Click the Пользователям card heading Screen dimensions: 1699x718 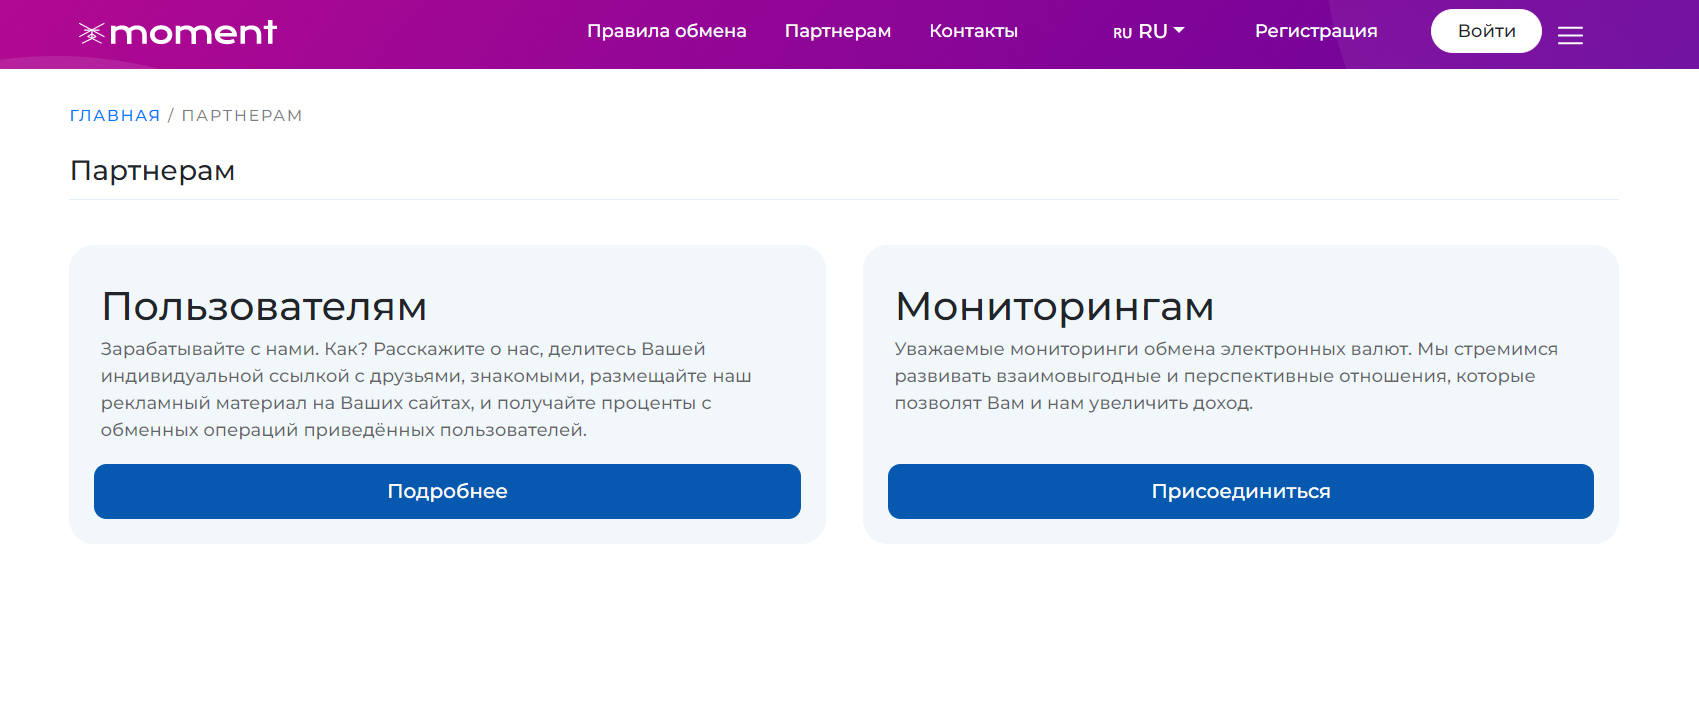[x=264, y=306]
